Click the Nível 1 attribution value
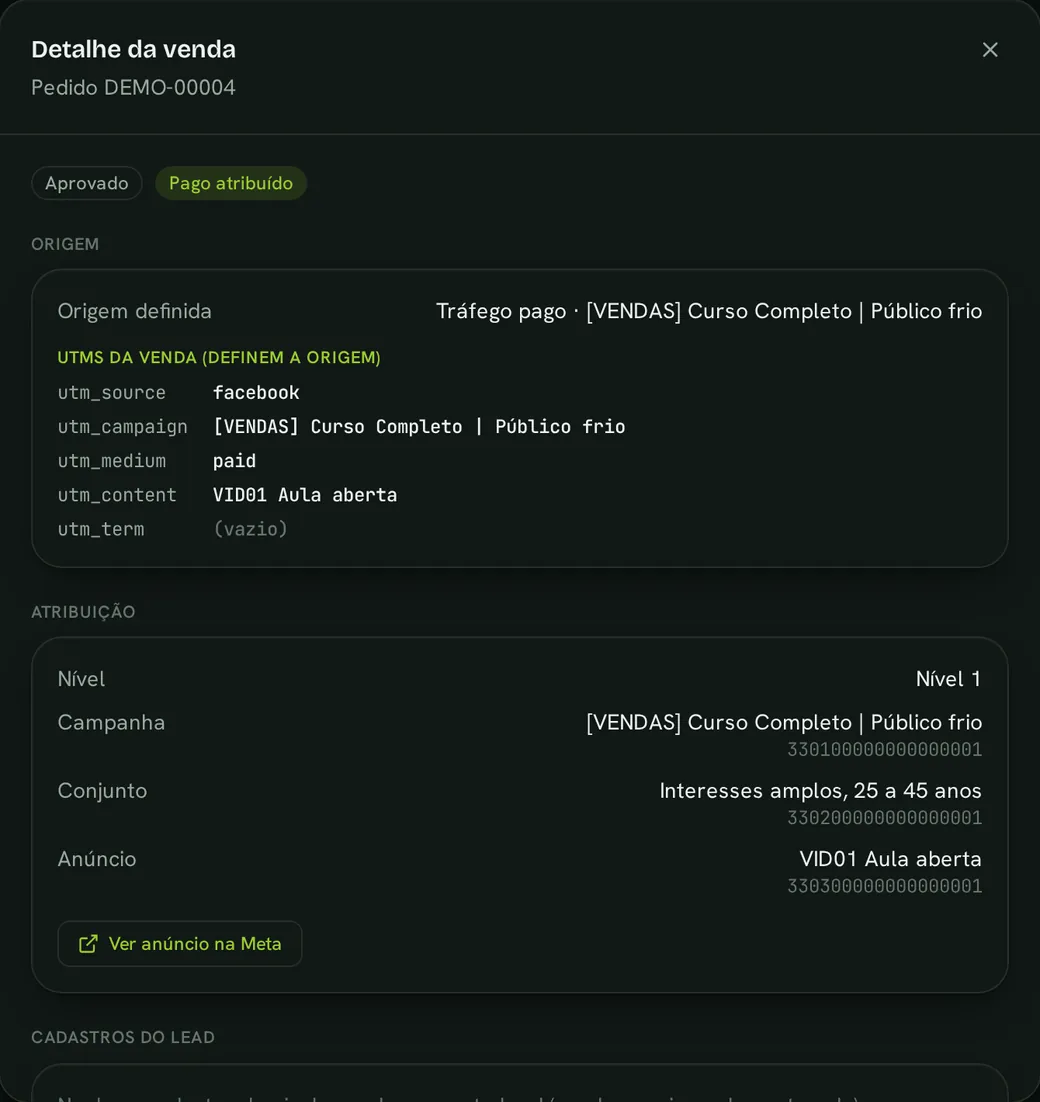1040x1102 pixels. pyautogui.click(x=948, y=679)
